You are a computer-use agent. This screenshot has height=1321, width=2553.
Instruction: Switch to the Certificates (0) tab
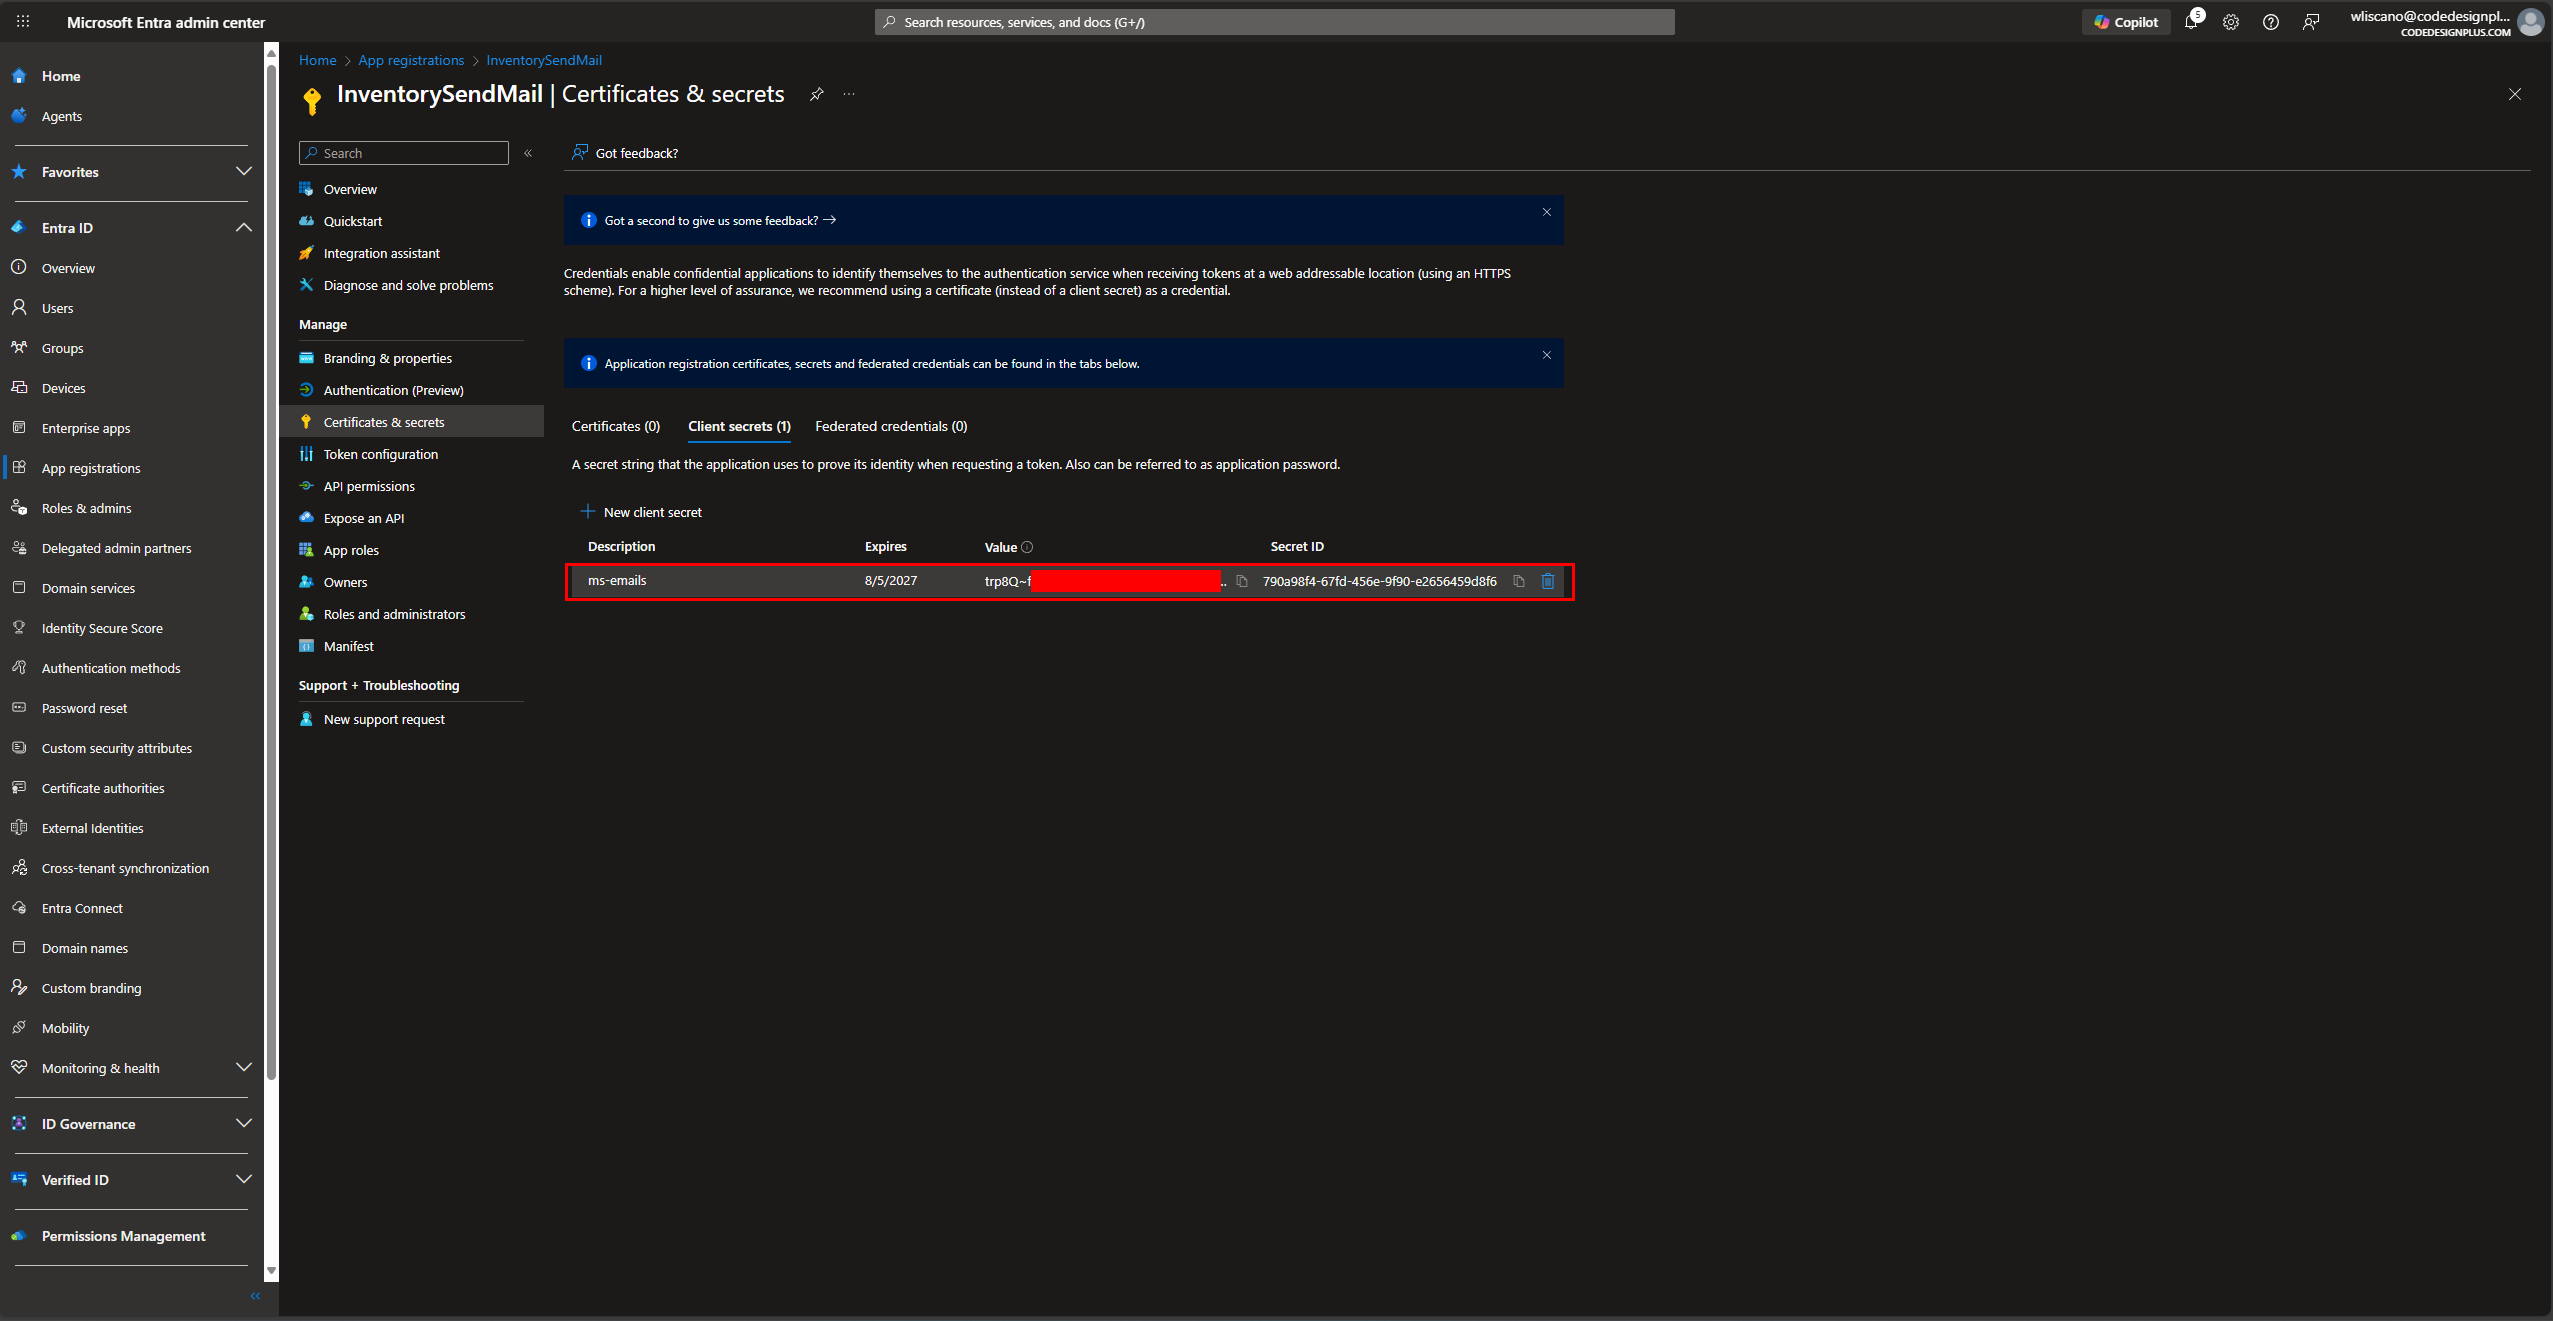click(616, 426)
